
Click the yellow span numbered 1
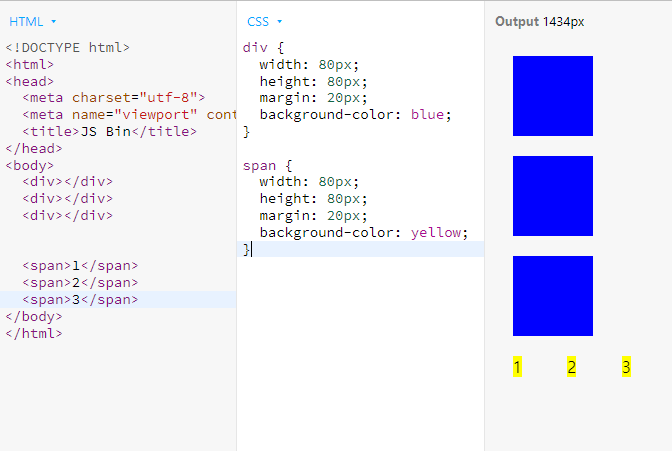click(517, 367)
